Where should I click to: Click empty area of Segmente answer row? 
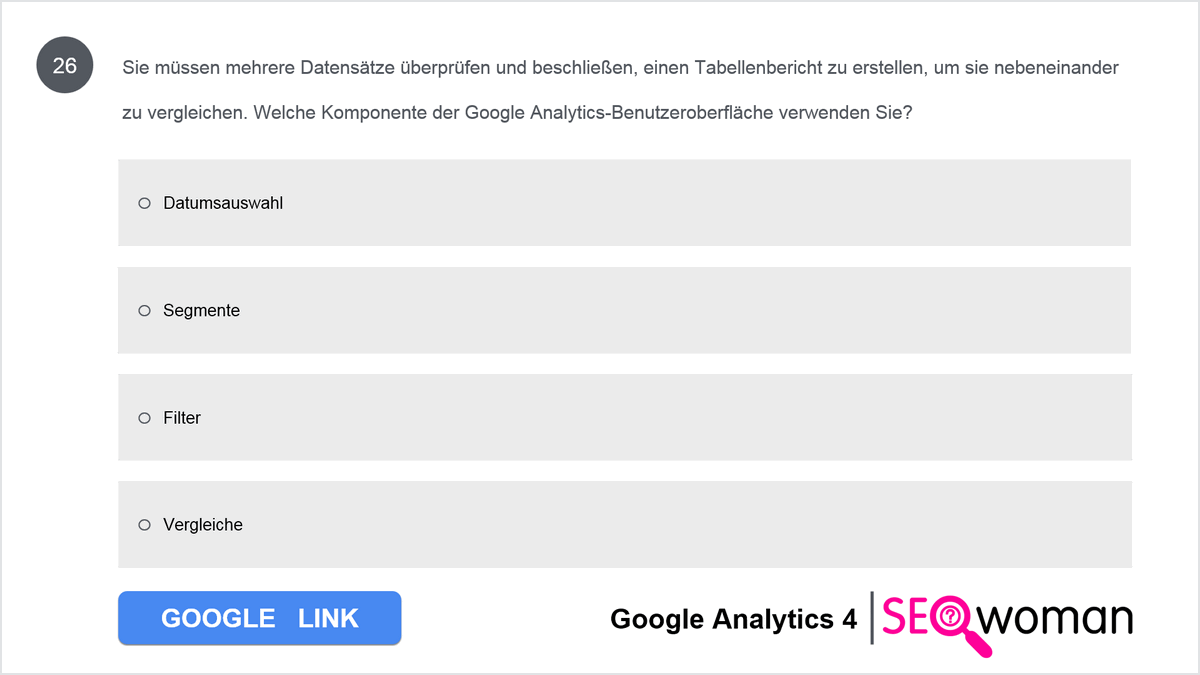tap(700, 311)
